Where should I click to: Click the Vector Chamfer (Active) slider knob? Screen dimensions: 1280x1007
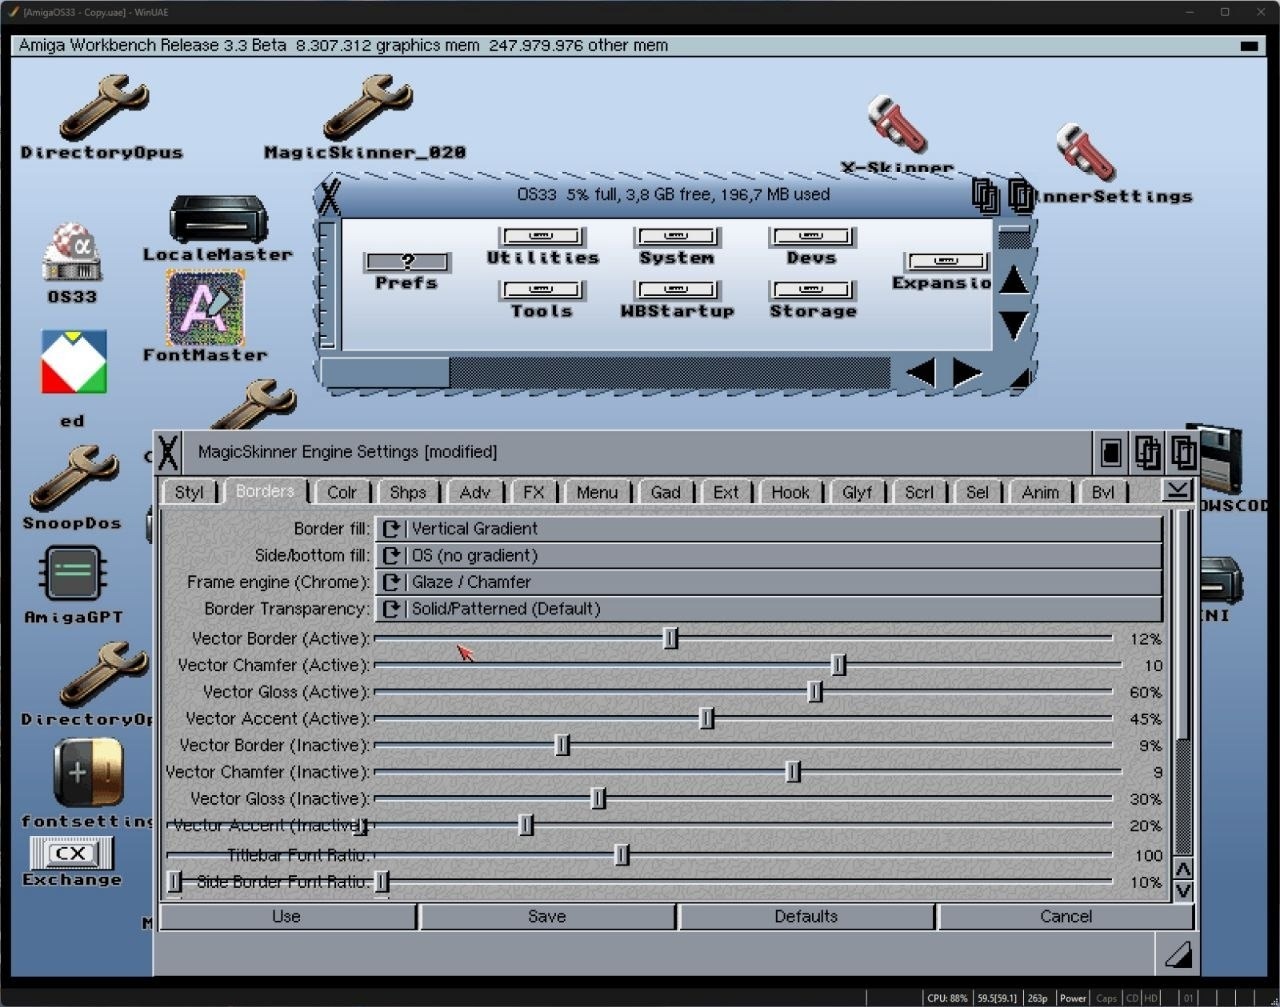coord(839,665)
